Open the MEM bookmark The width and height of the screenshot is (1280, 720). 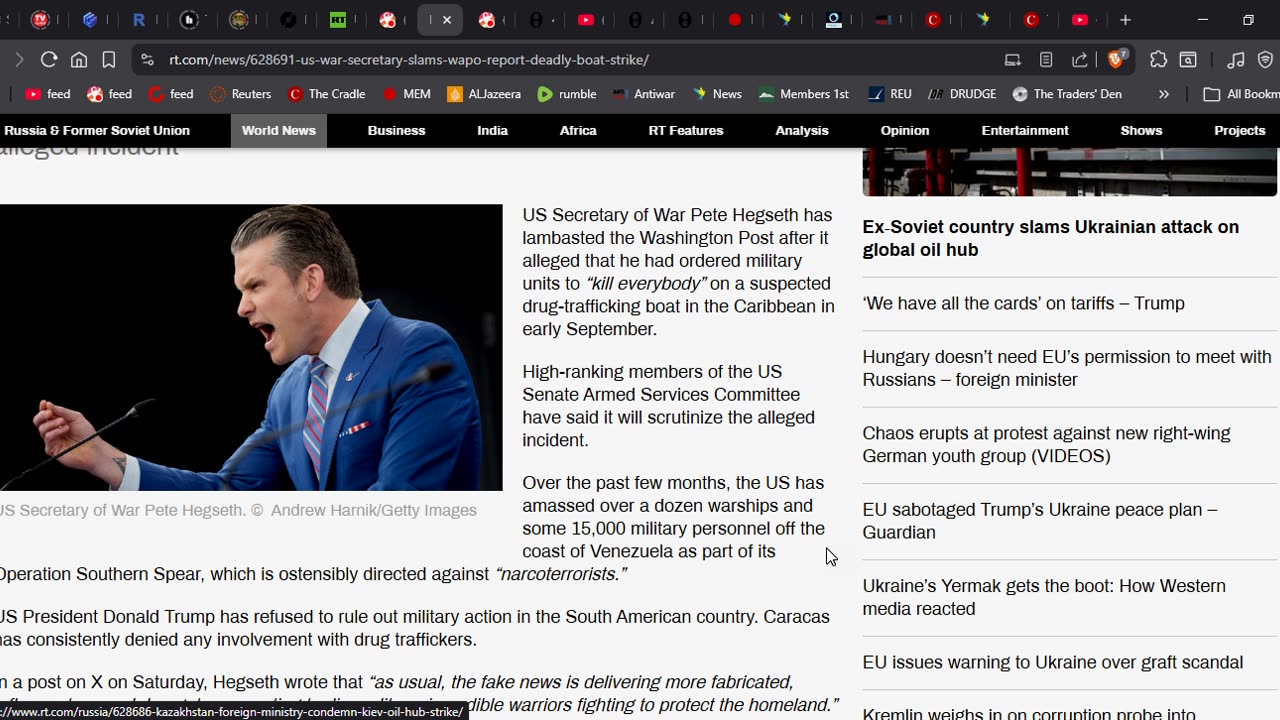point(407,94)
